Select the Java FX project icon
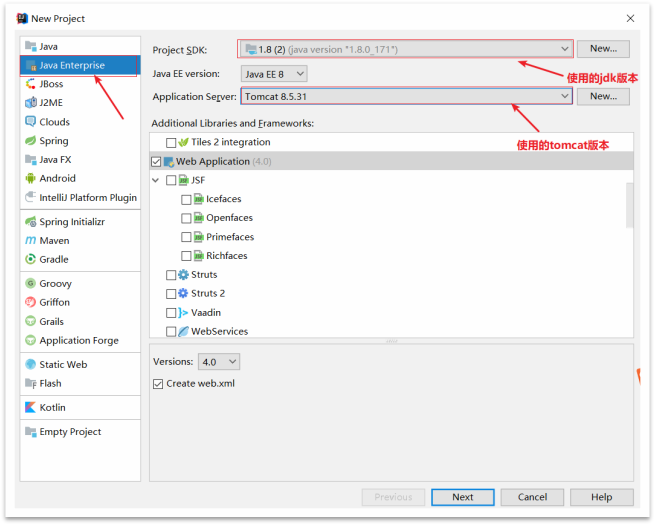This screenshot has width=655, height=524. [30, 160]
